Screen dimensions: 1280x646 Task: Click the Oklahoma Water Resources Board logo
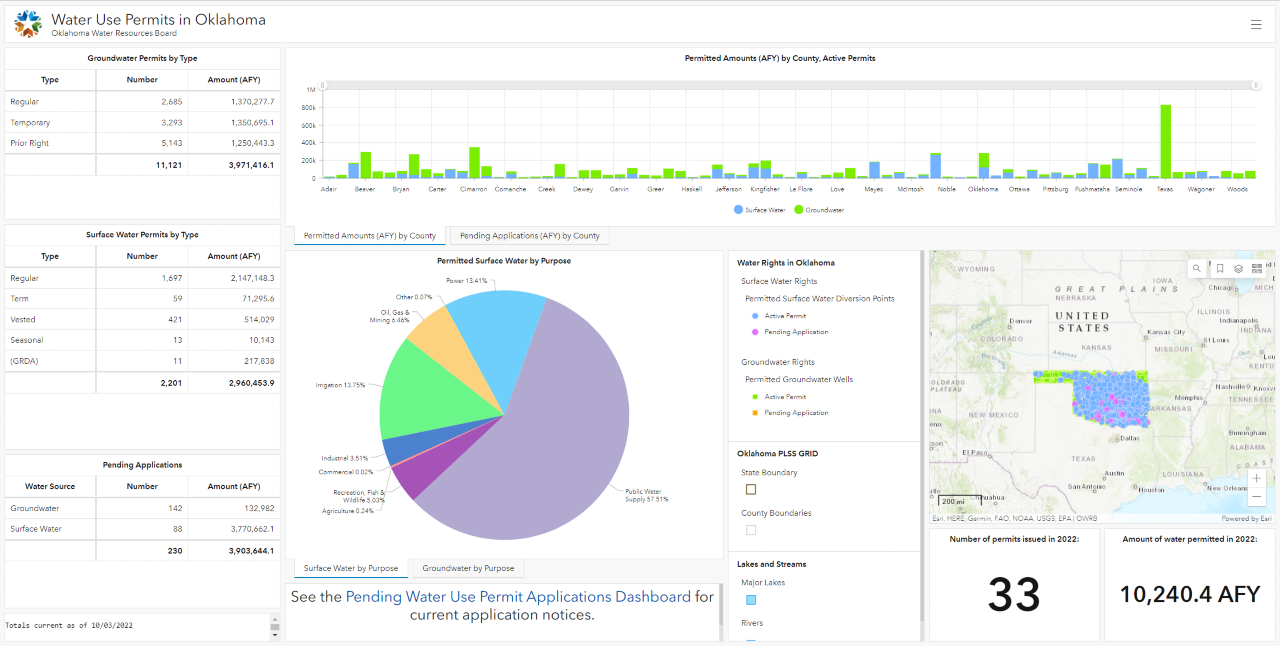(27, 22)
